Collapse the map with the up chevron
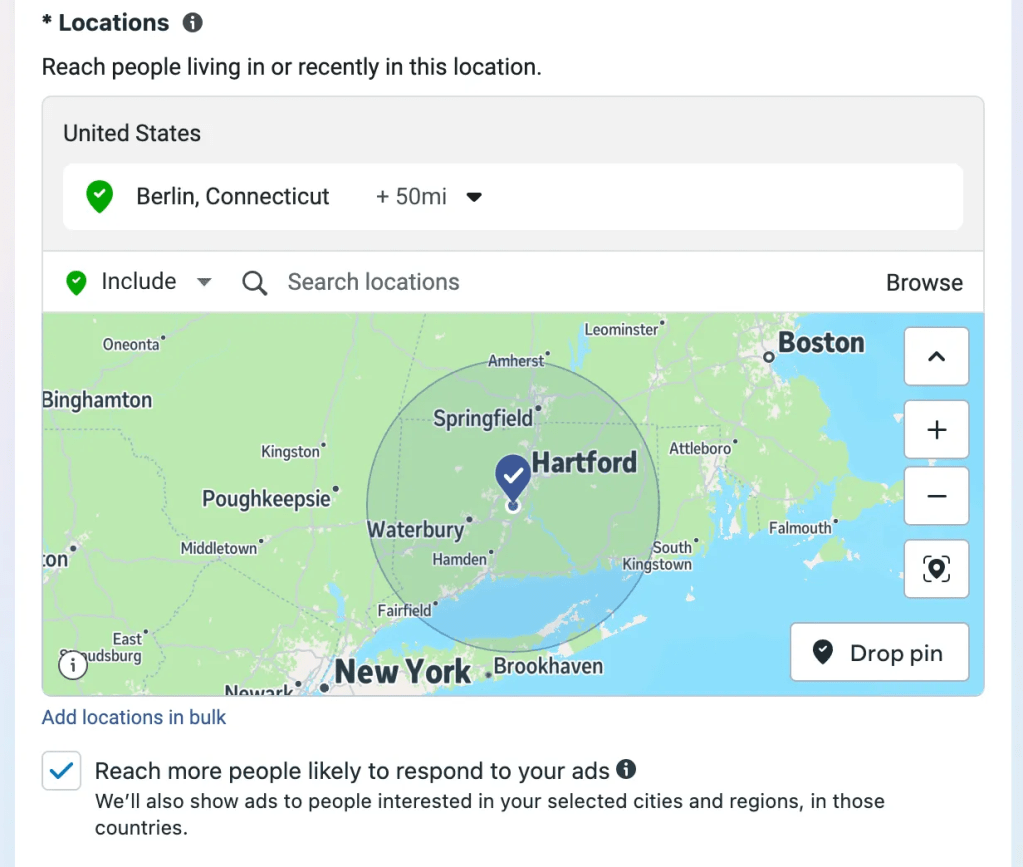This screenshot has height=867, width=1023. pyautogui.click(x=936, y=357)
